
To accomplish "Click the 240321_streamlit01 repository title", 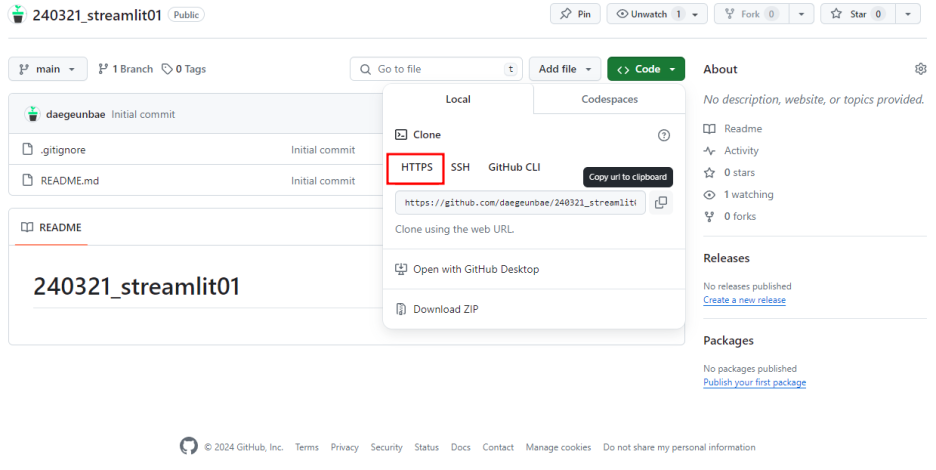I will click(x=97, y=15).
